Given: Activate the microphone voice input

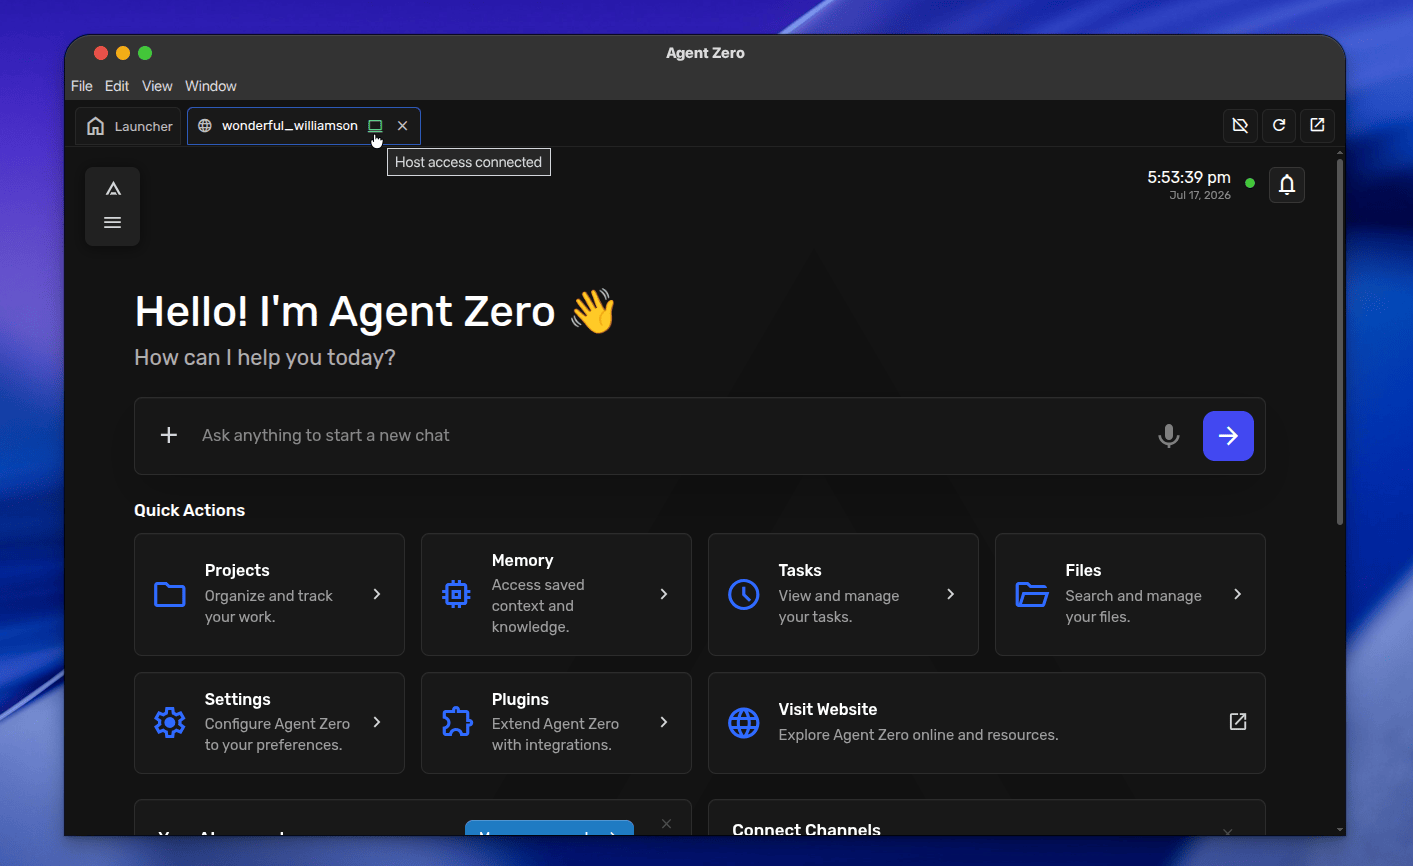Looking at the screenshot, I should click(1168, 436).
